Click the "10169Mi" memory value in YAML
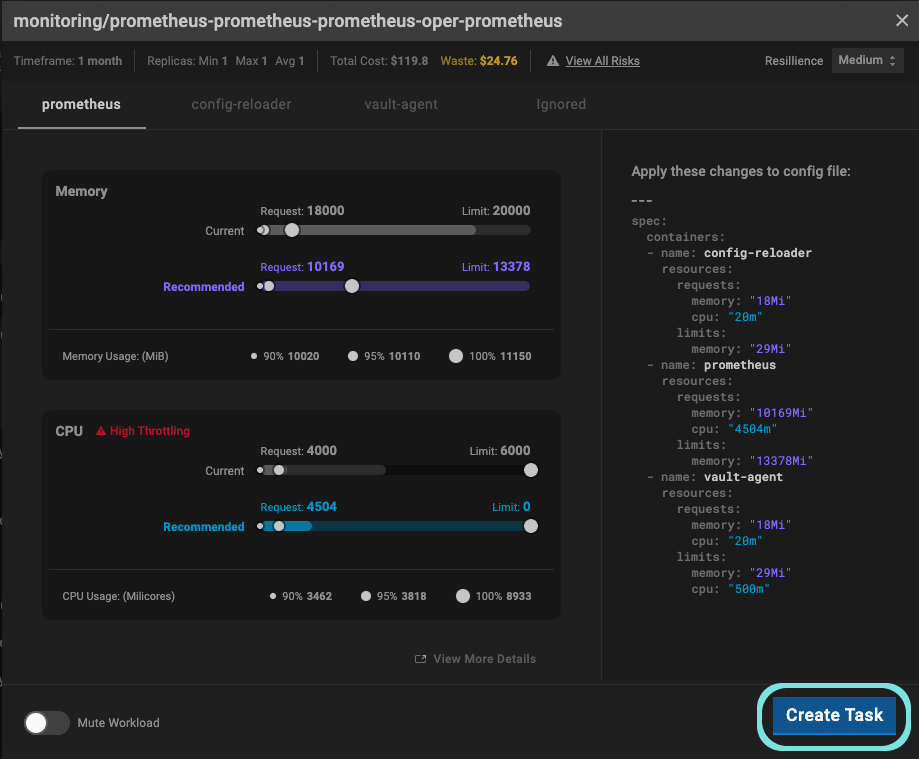This screenshot has height=759, width=919. point(781,413)
